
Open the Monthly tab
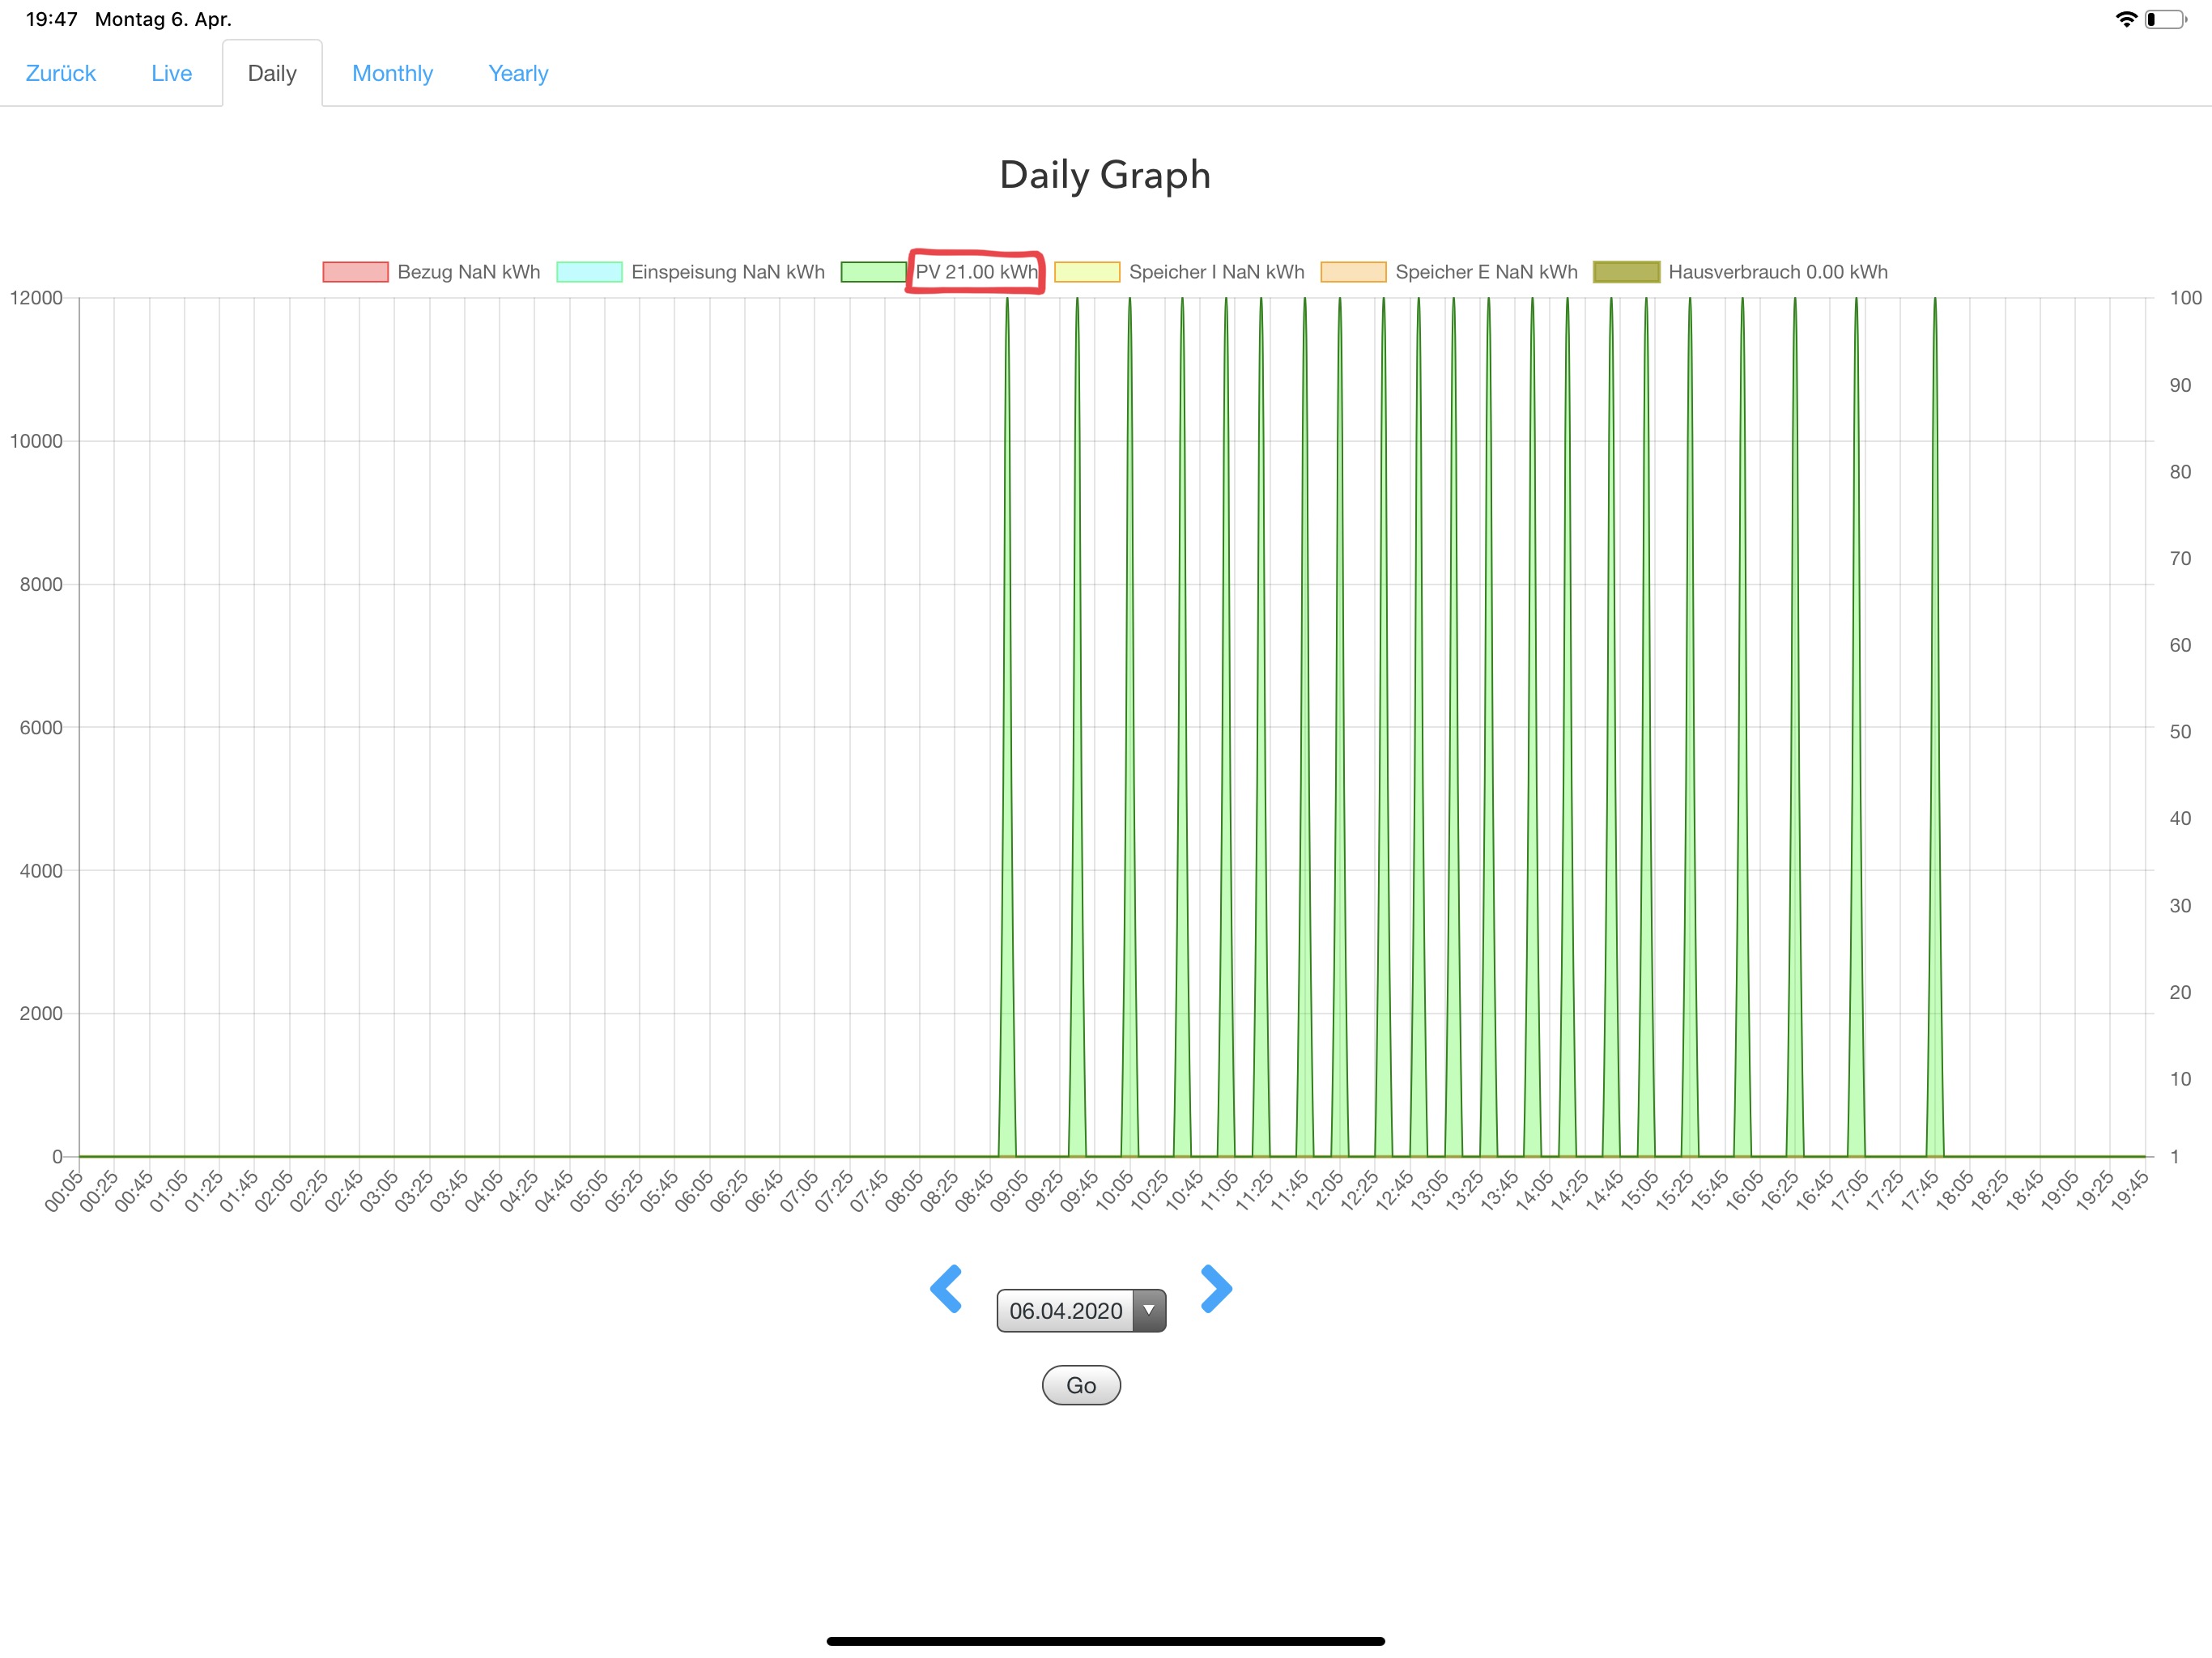click(392, 73)
